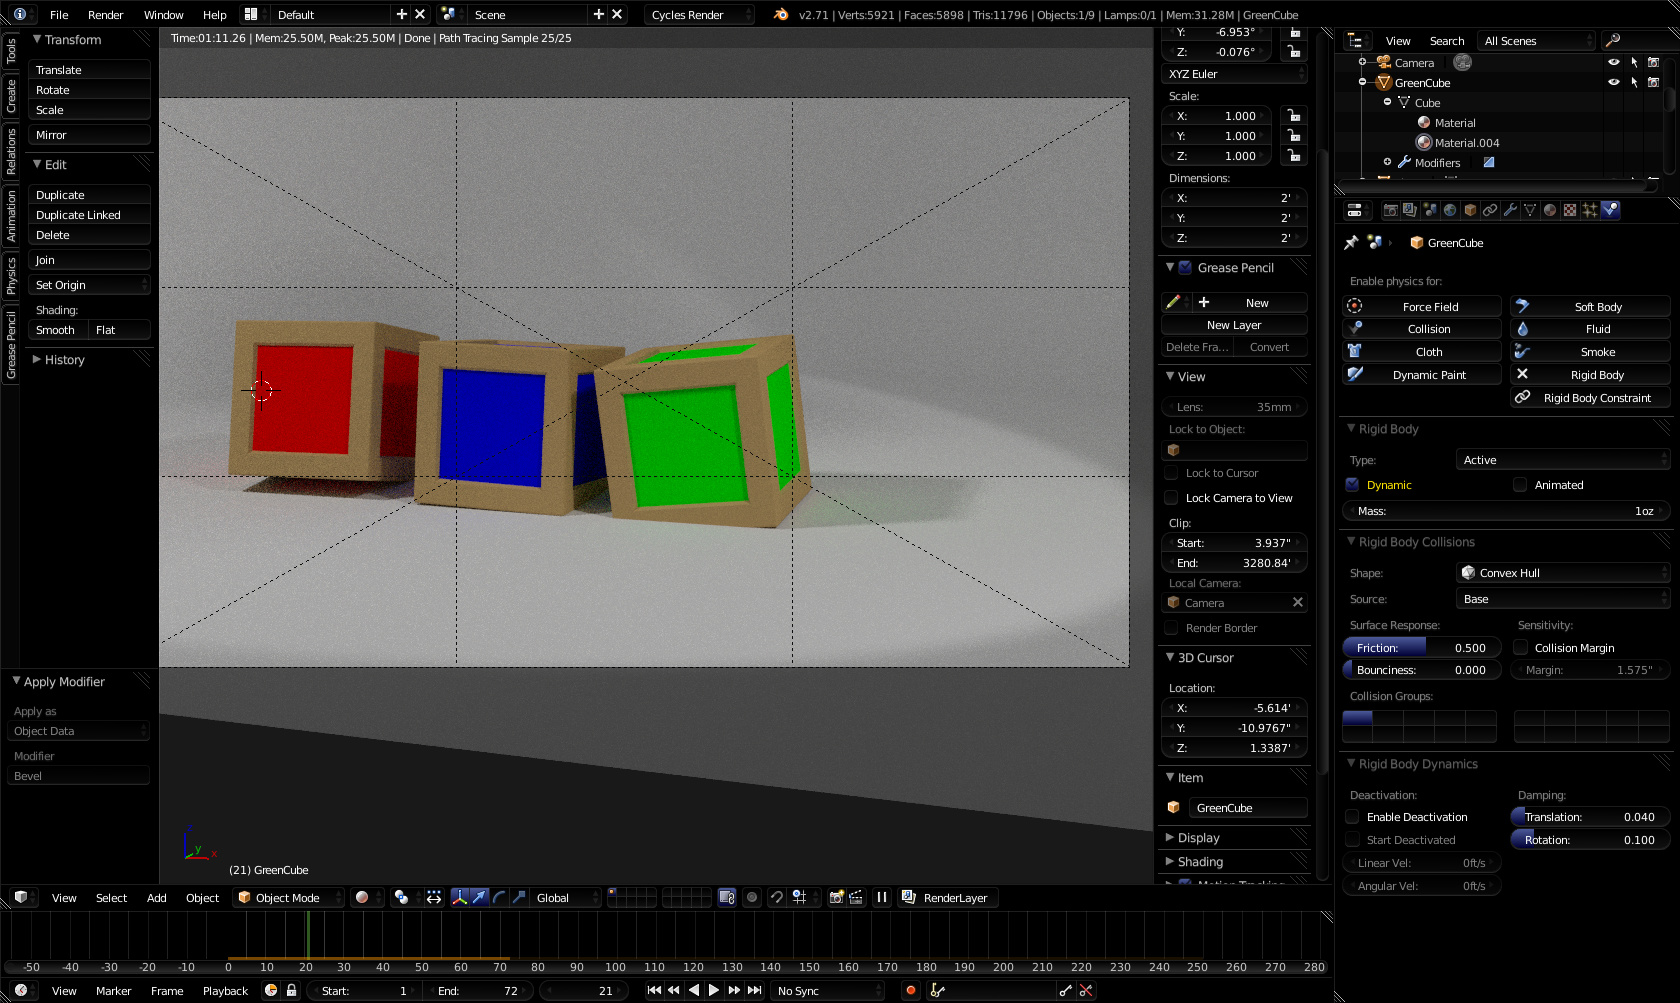Screen dimensions: 1680x1003
Task: Open the timeline Marker menu
Action: [113, 991]
